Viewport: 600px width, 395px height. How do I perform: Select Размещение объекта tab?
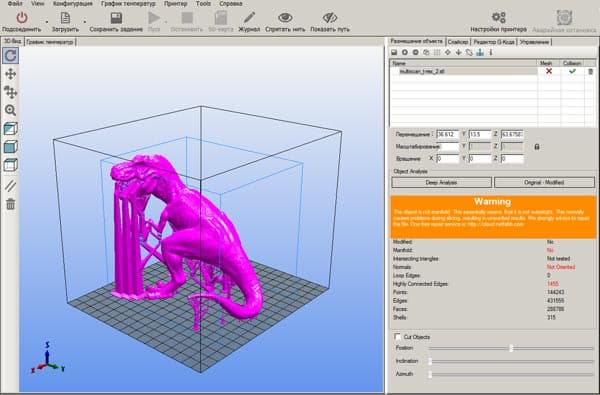point(416,41)
